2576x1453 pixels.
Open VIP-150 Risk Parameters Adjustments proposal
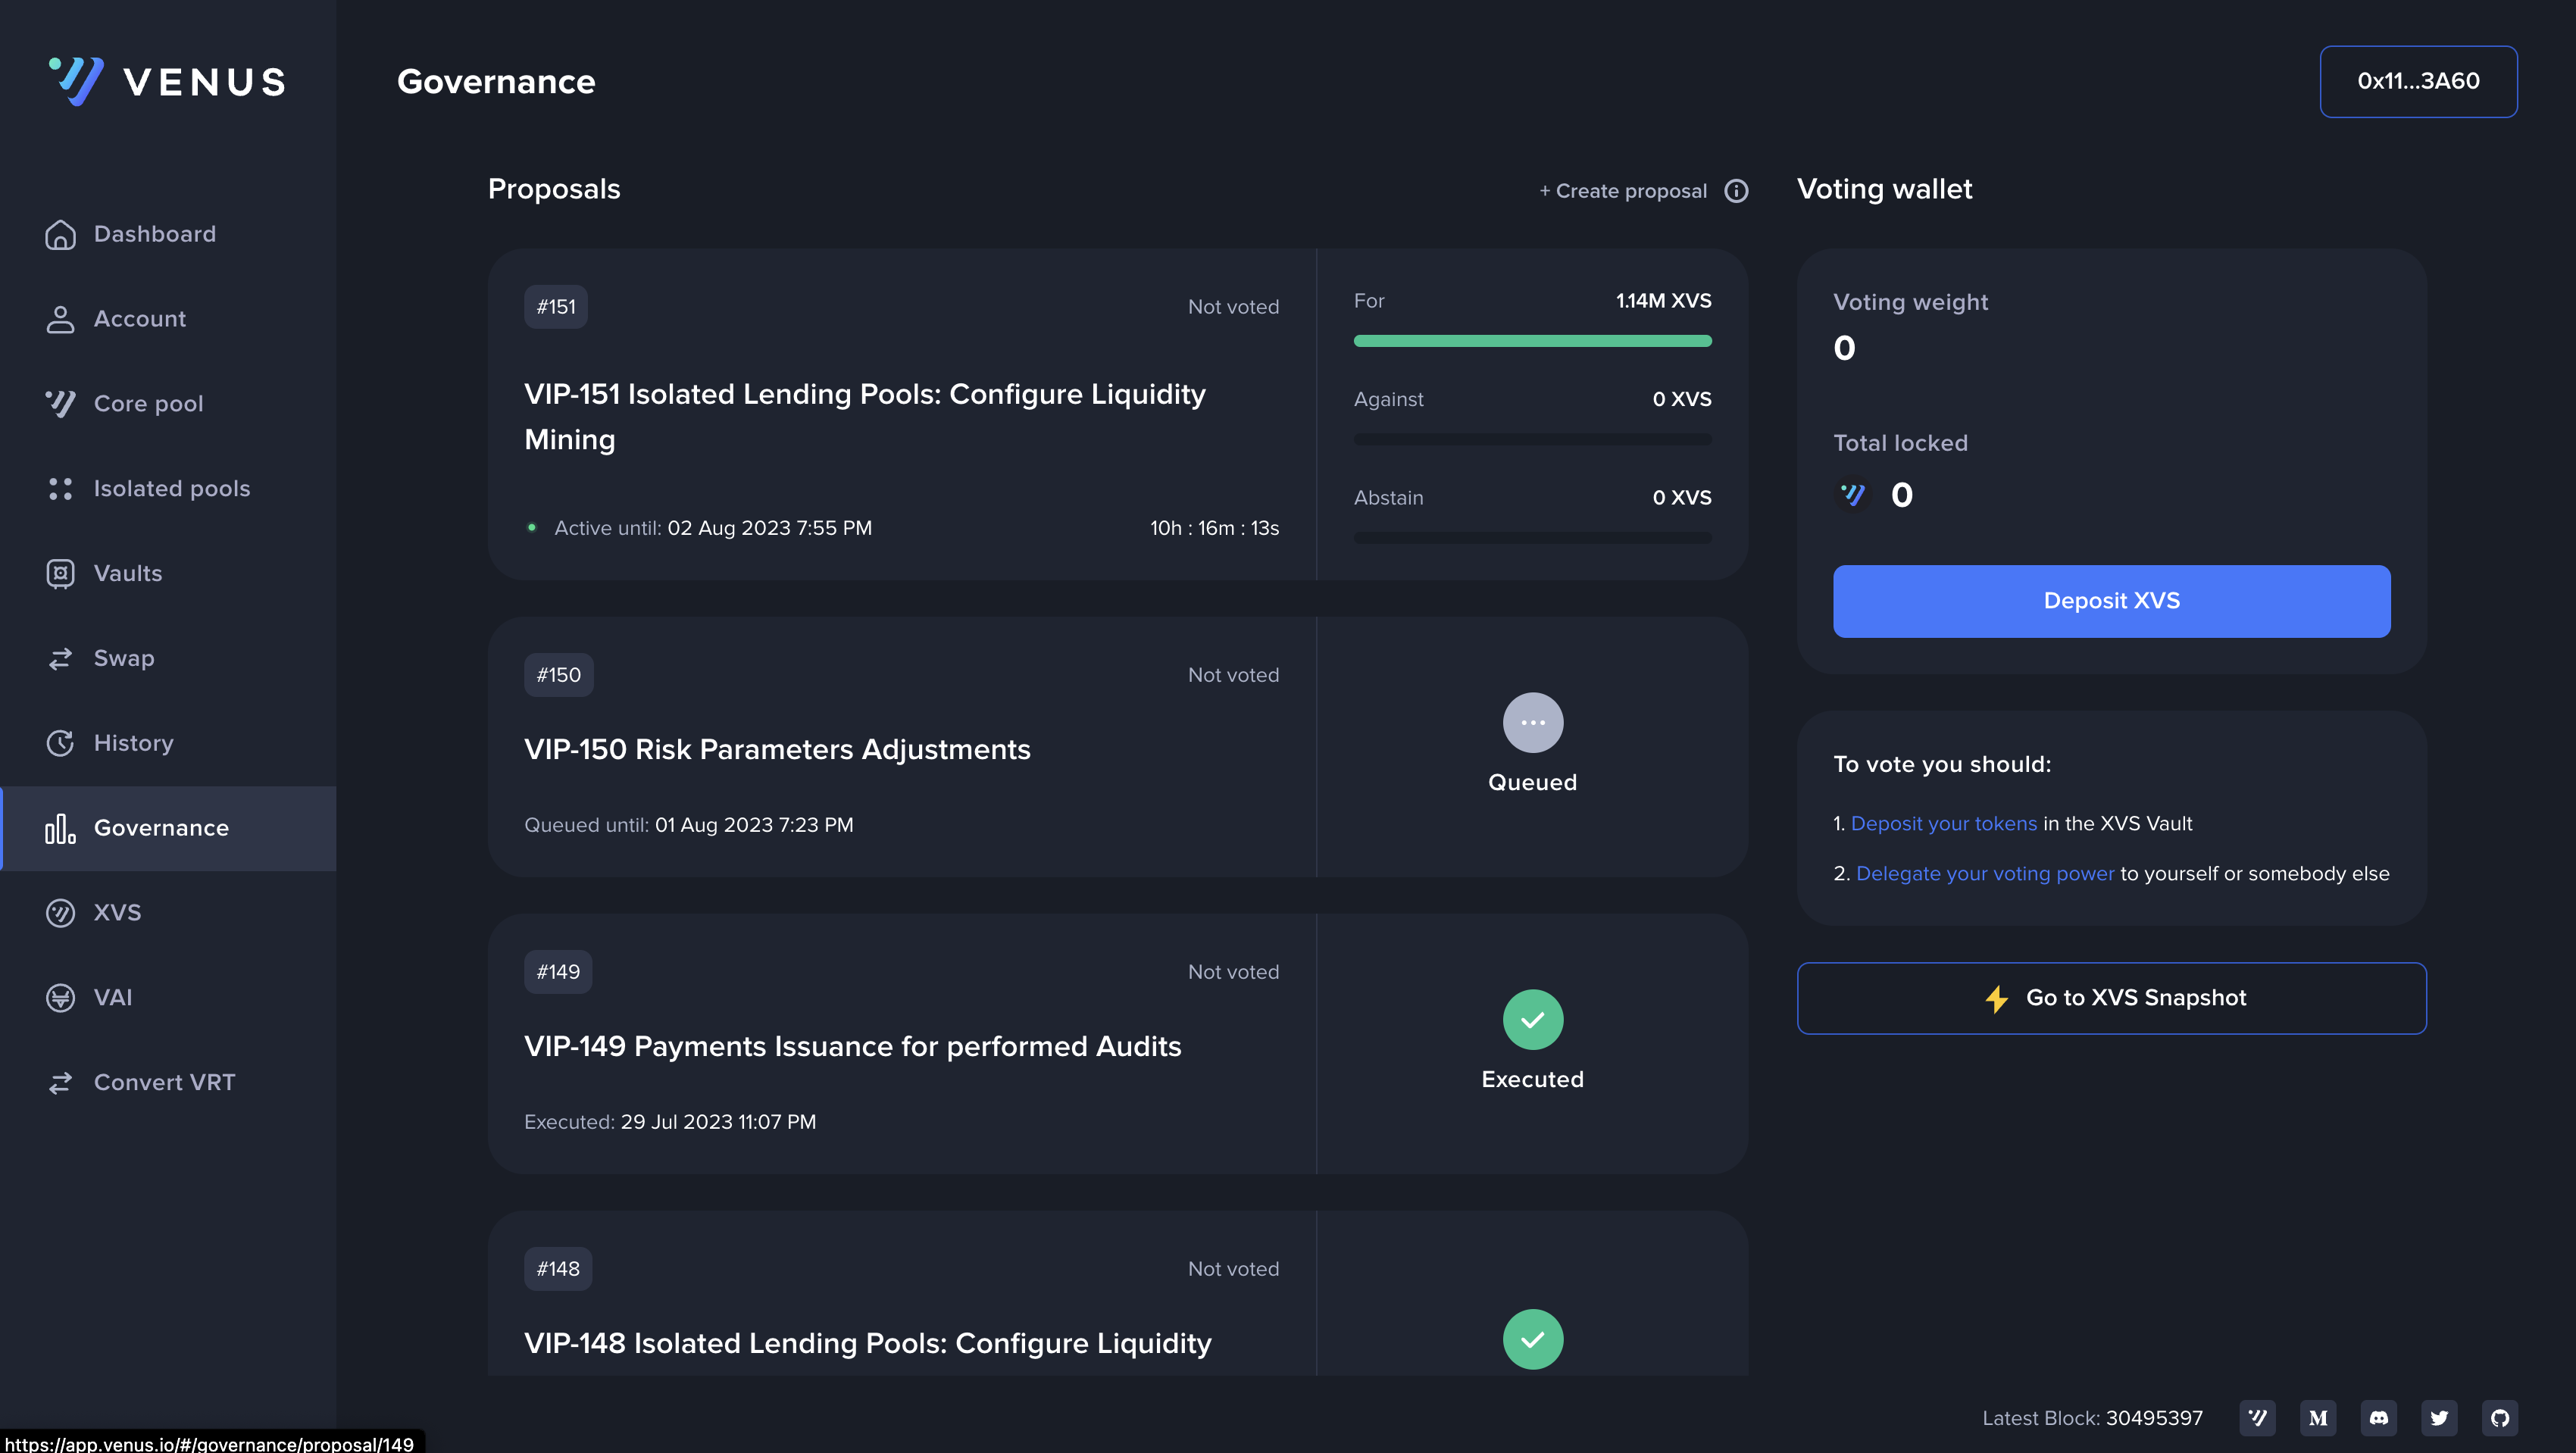click(777, 749)
